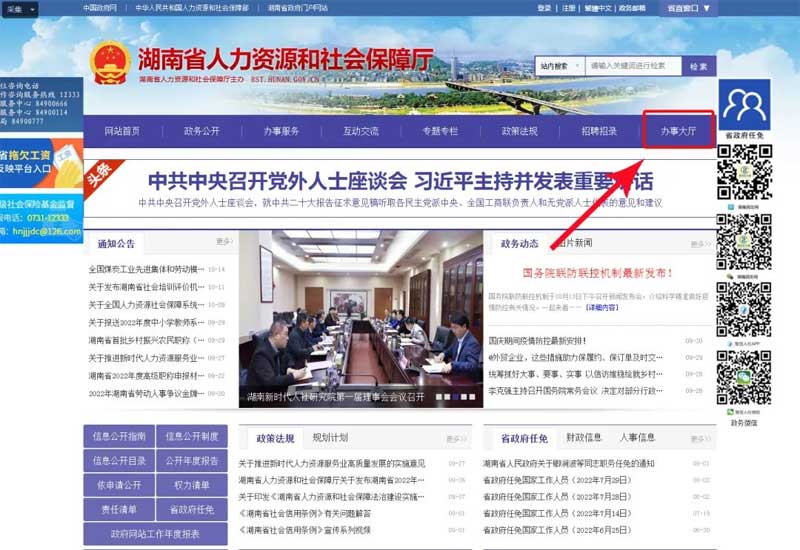The height and width of the screenshot is (550, 800).
Task: Click the 检索 search button
Action: [x=698, y=66]
